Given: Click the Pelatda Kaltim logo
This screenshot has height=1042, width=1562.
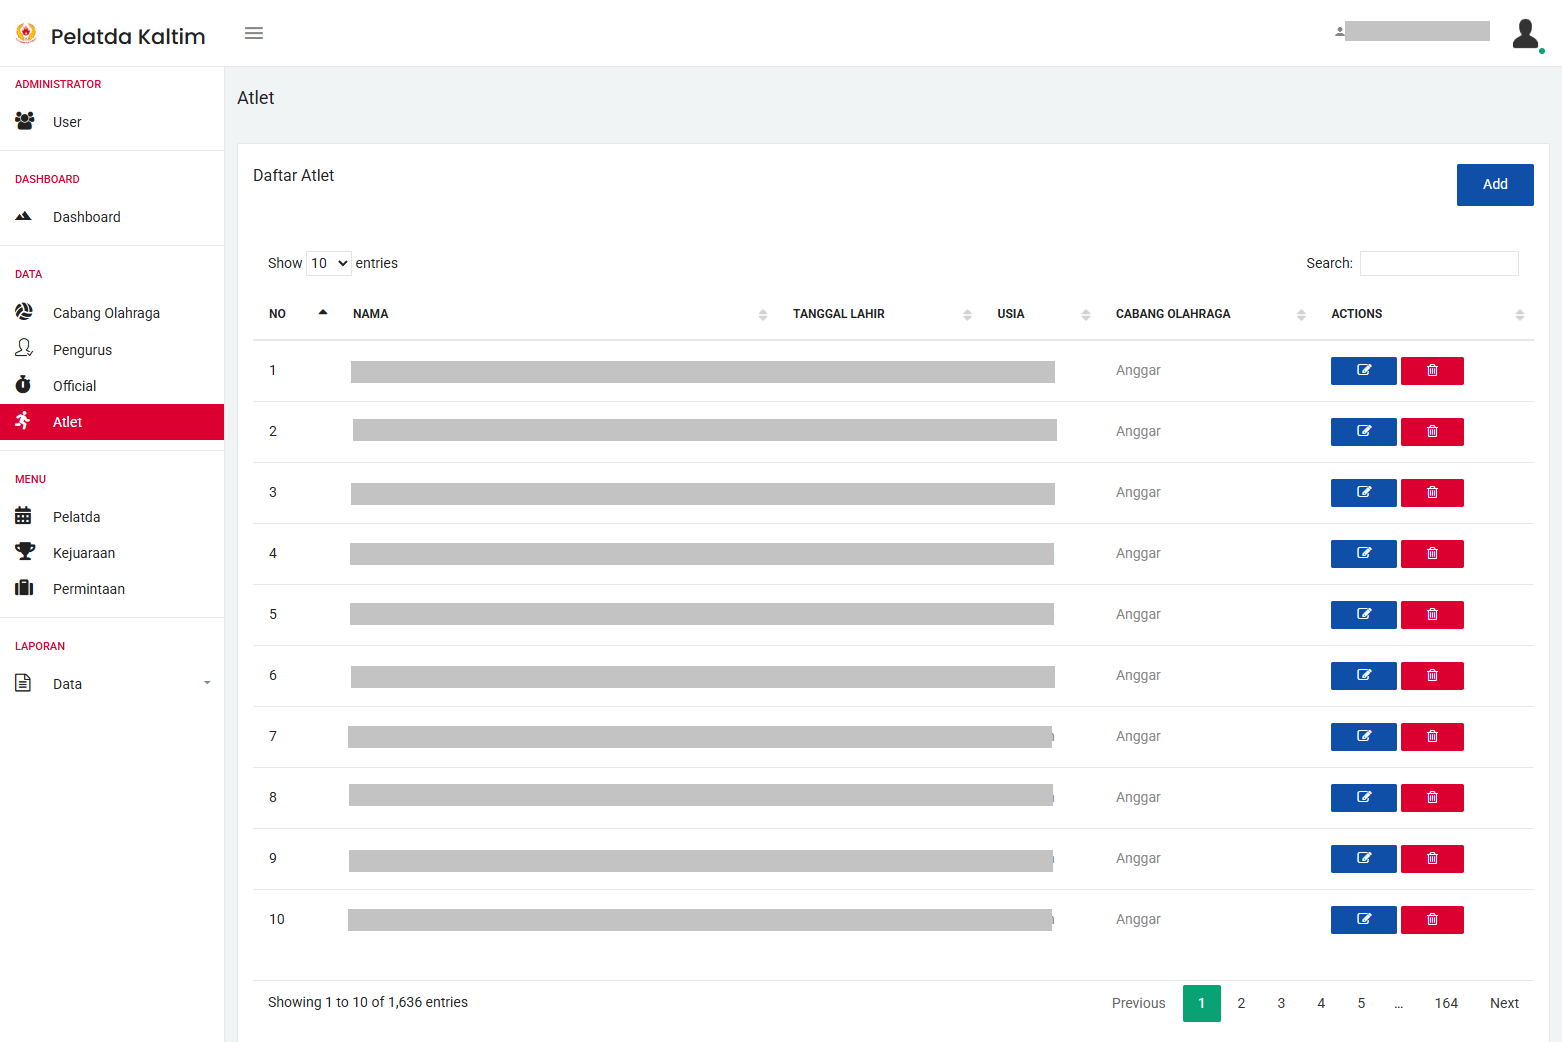Looking at the screenshot, I should pyautogui.click(x=111, y=36).
